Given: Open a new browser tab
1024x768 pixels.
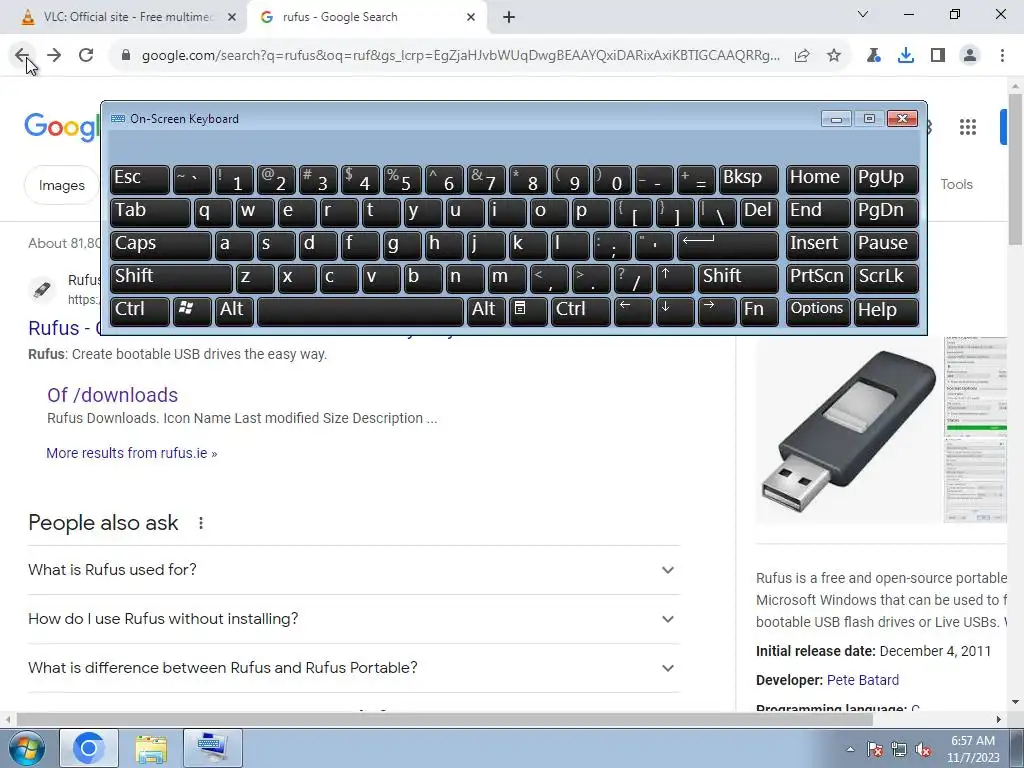Looking at the screenshot, I should tap(509, 18).
